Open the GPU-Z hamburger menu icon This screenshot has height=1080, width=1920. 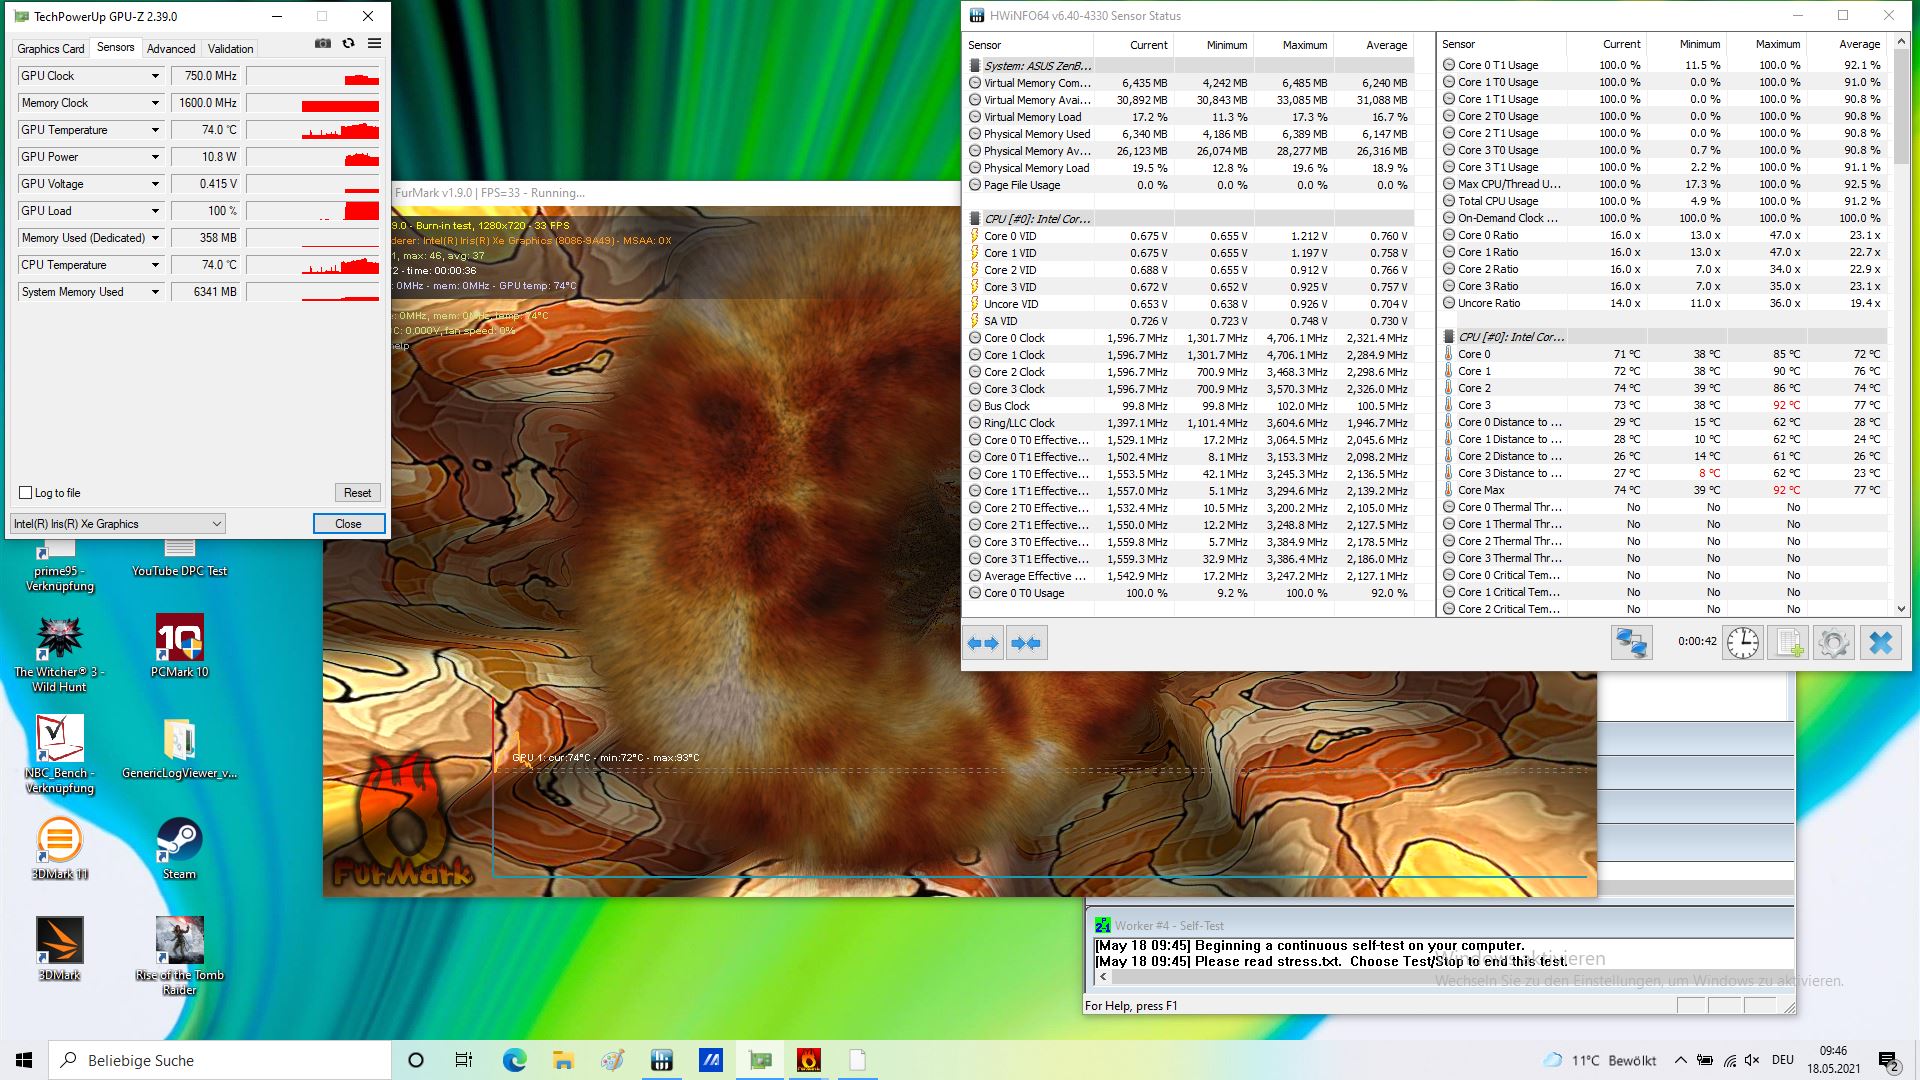coord(374,44)
